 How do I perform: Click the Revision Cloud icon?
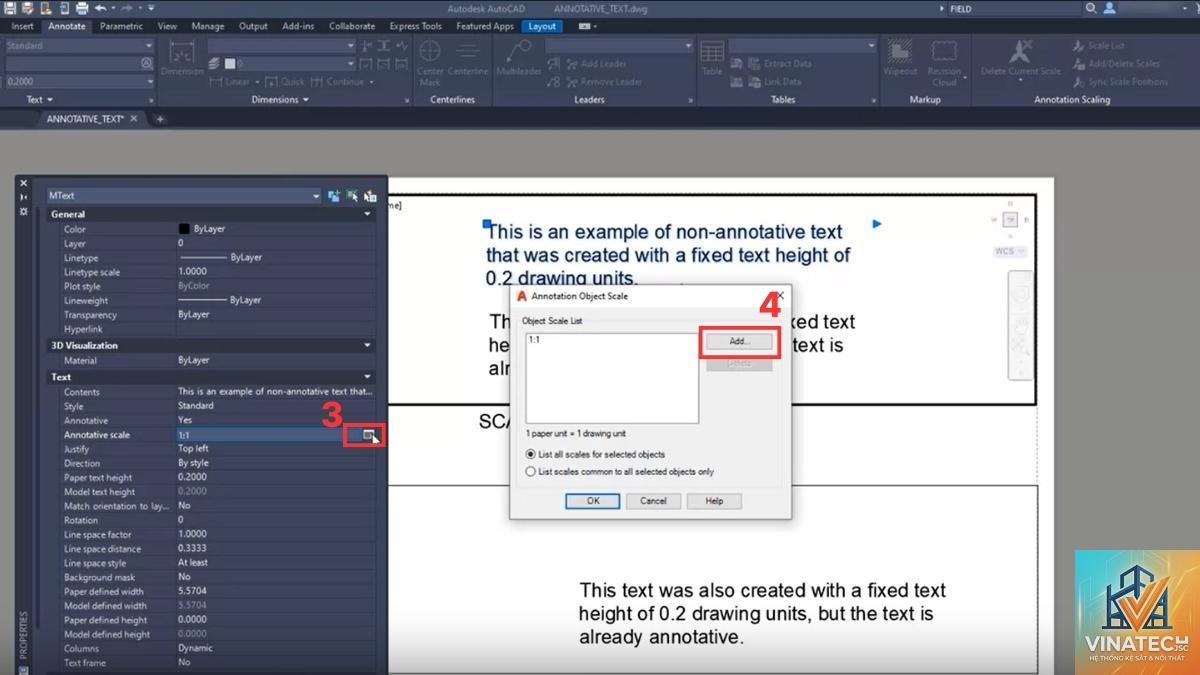944,62
